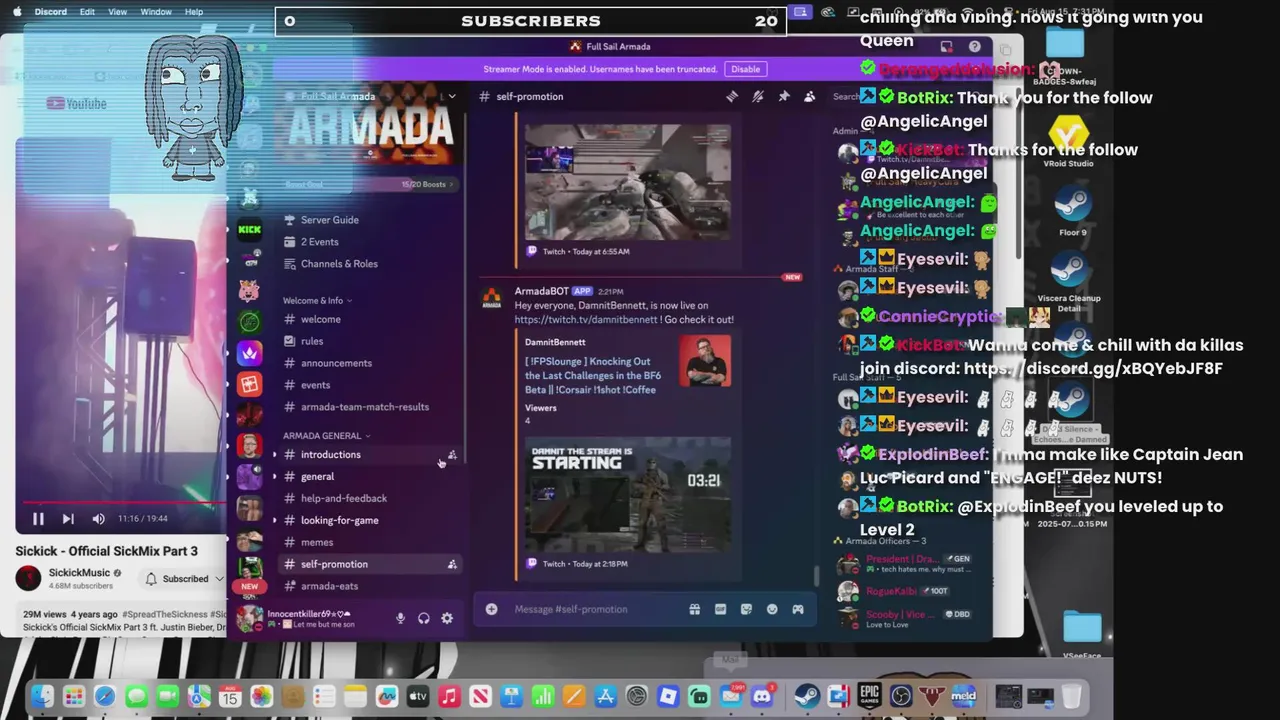The width and height of the screenshot is (1280, 720).
Task: Open the Window menu
Action: point(156,12)
